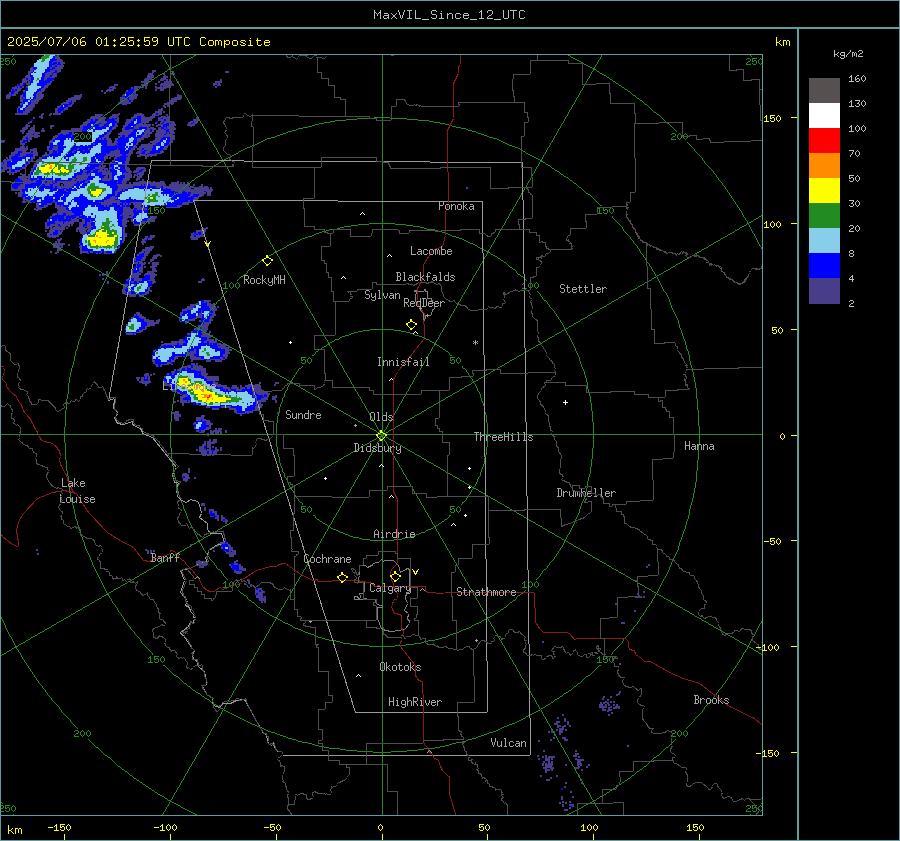Screen dimensions: 900x841
Task: Click the Lacombe town label
Action: (x=431, y=251)
